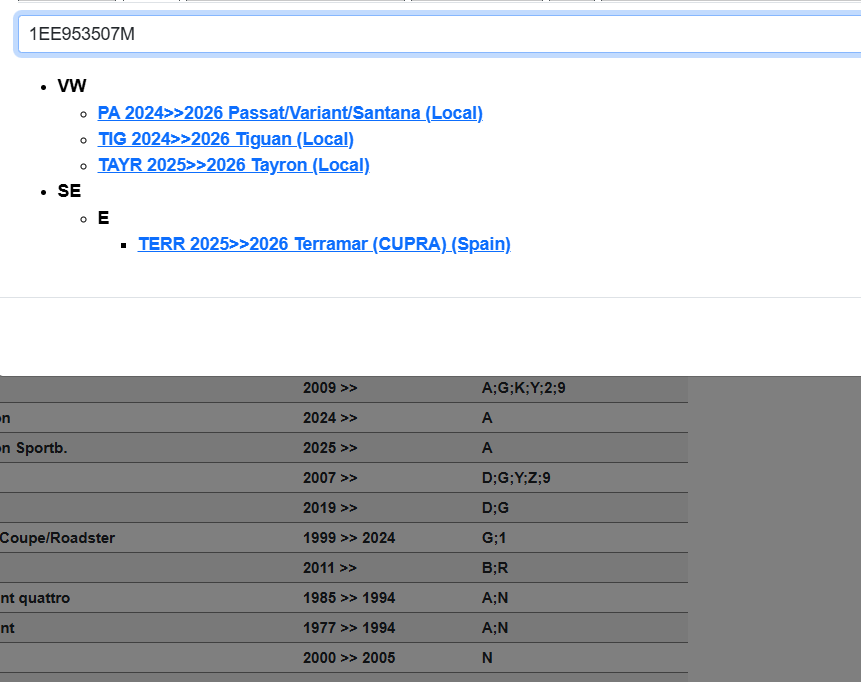Open the TERR Terramar (CUPRA) (Spain) link
Viewport: 861px width, 682px height.
(x=324, y=244)
